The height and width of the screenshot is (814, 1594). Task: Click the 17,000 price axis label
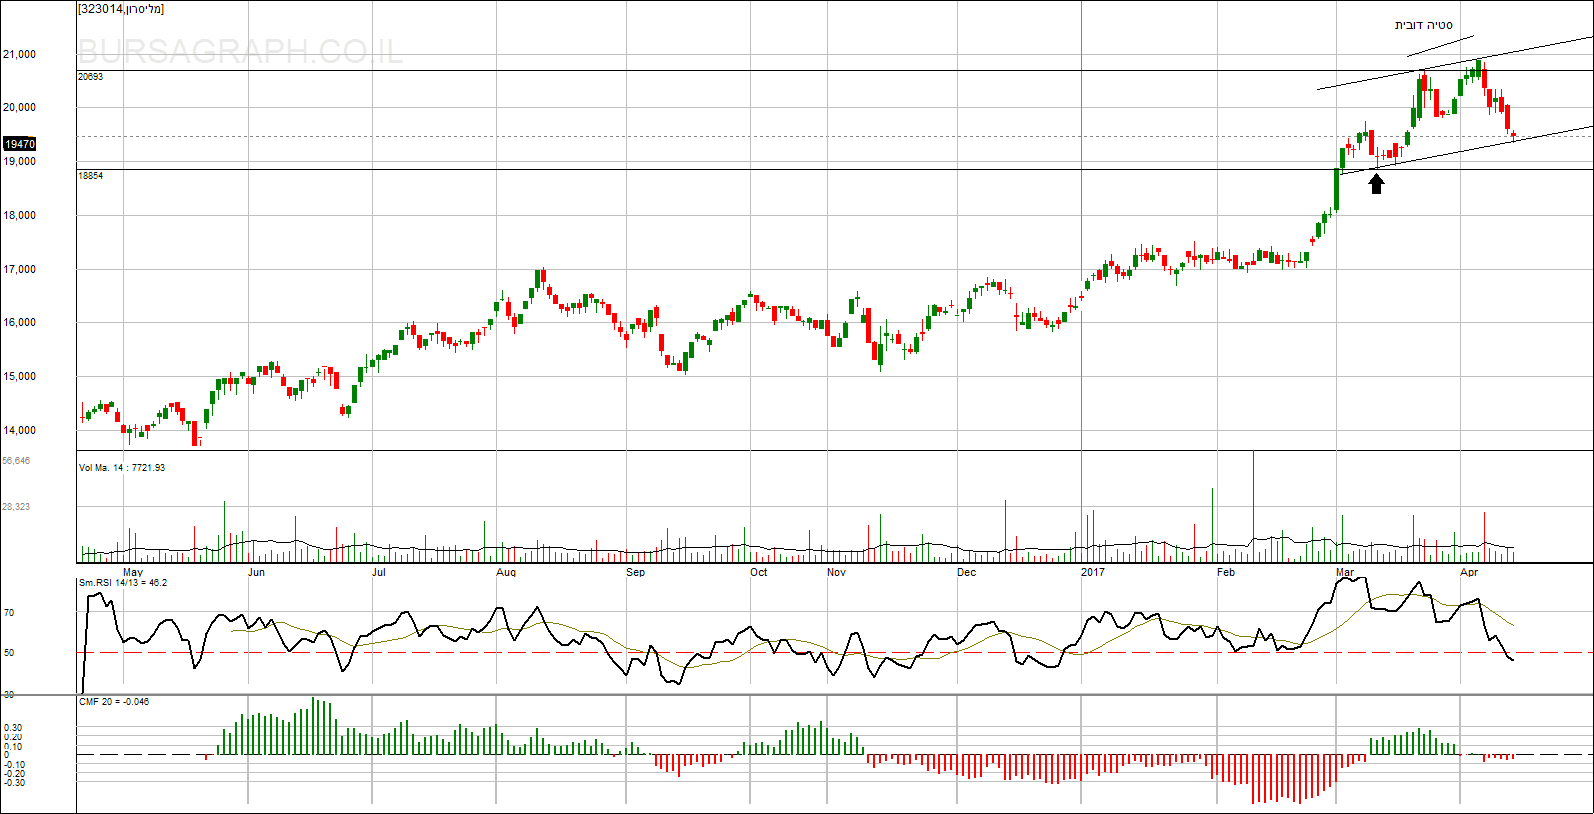(x=20, y=269)
